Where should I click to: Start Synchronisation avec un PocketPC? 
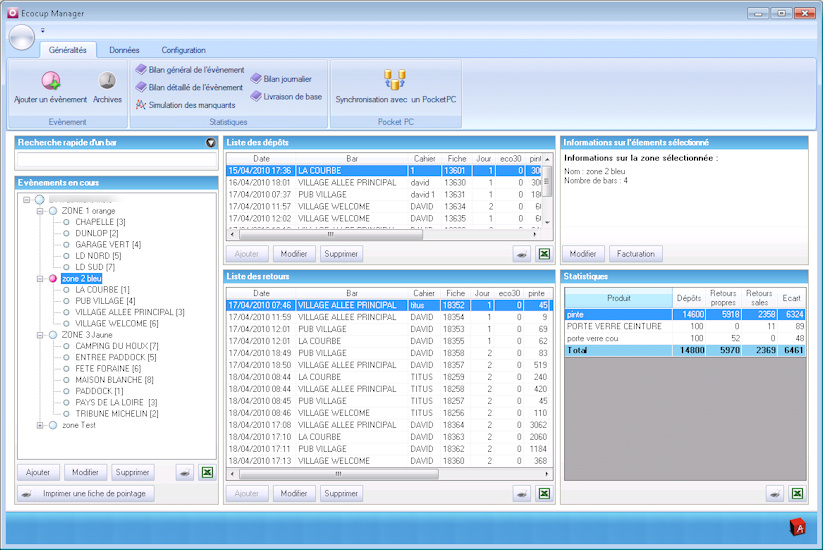(x=395, y=81)
